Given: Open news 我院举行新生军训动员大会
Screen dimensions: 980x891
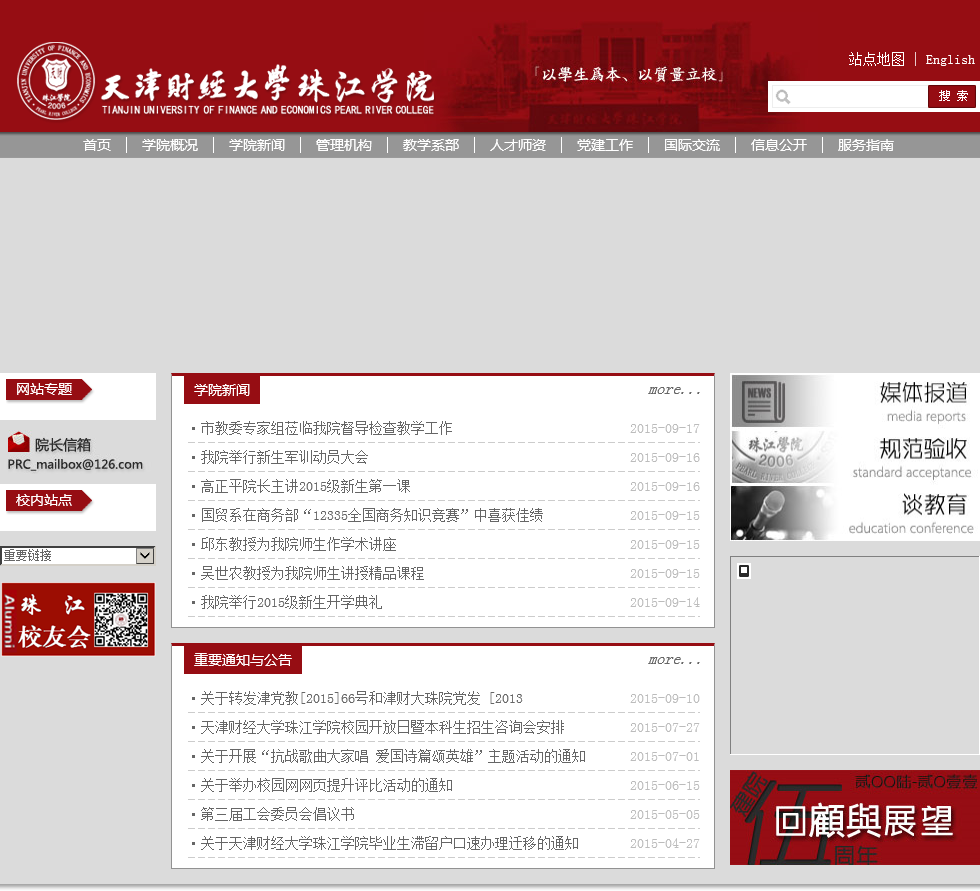Looking at the screenshot, I should pos(284,457).
